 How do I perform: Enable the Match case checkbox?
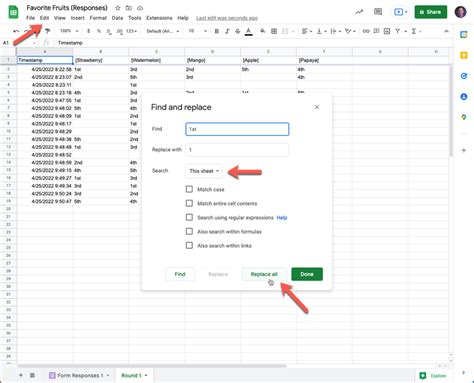(x=189, y=189)
